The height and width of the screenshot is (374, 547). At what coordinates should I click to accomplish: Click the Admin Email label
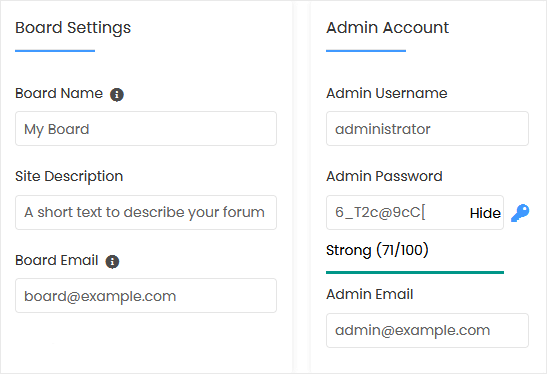370,294
